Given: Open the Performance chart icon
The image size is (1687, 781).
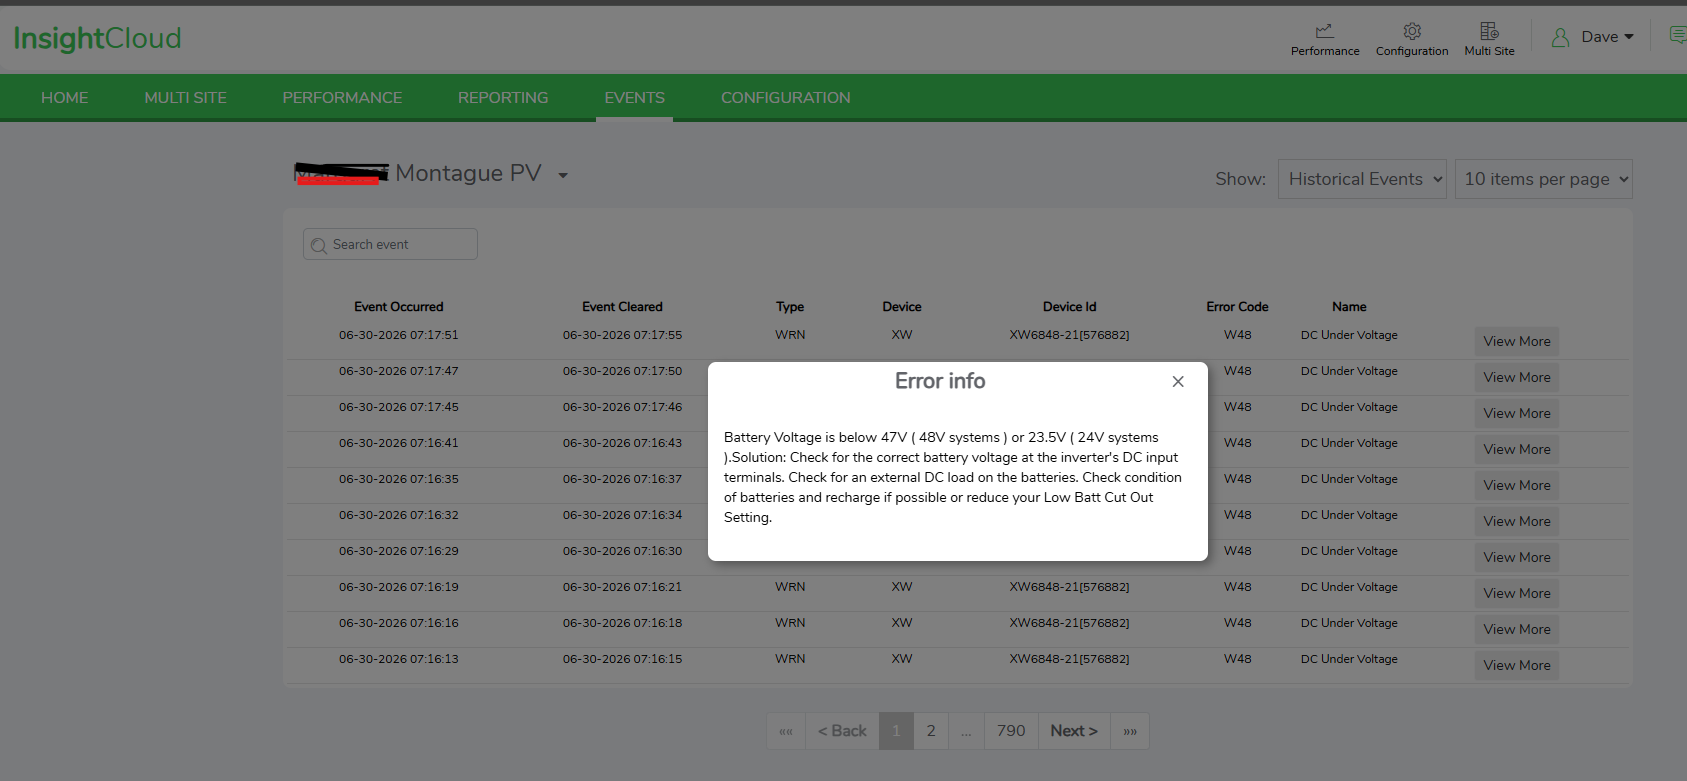Looking at the screenshot, I should click(1324, 31).
